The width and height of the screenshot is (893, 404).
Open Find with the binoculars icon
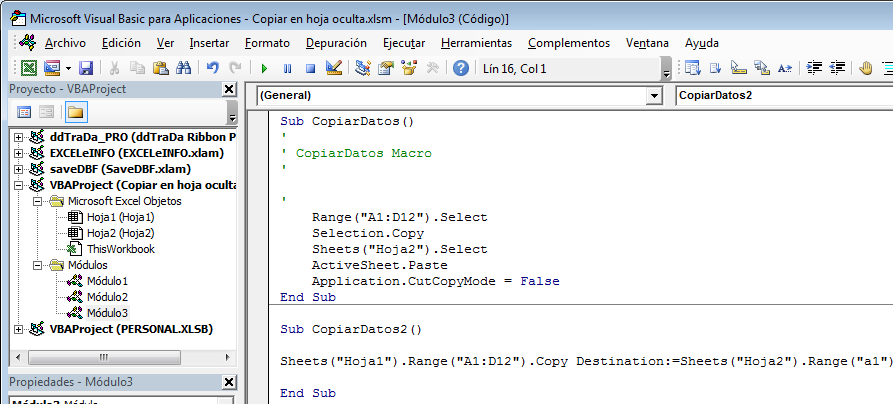click(x=183, y=68)
